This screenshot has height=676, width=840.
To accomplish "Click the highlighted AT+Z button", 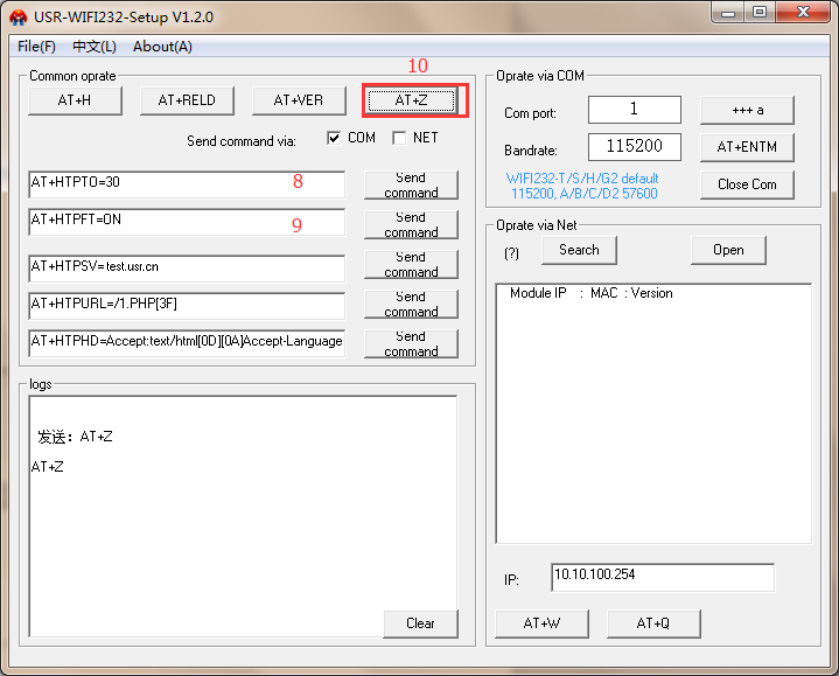I will [411, 100].
